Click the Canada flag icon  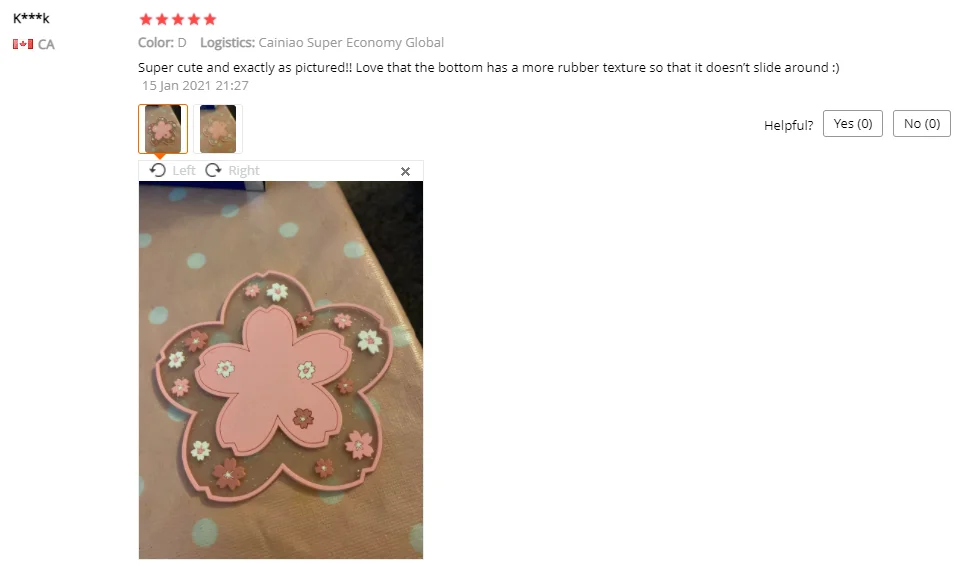(x=23, y=44)
